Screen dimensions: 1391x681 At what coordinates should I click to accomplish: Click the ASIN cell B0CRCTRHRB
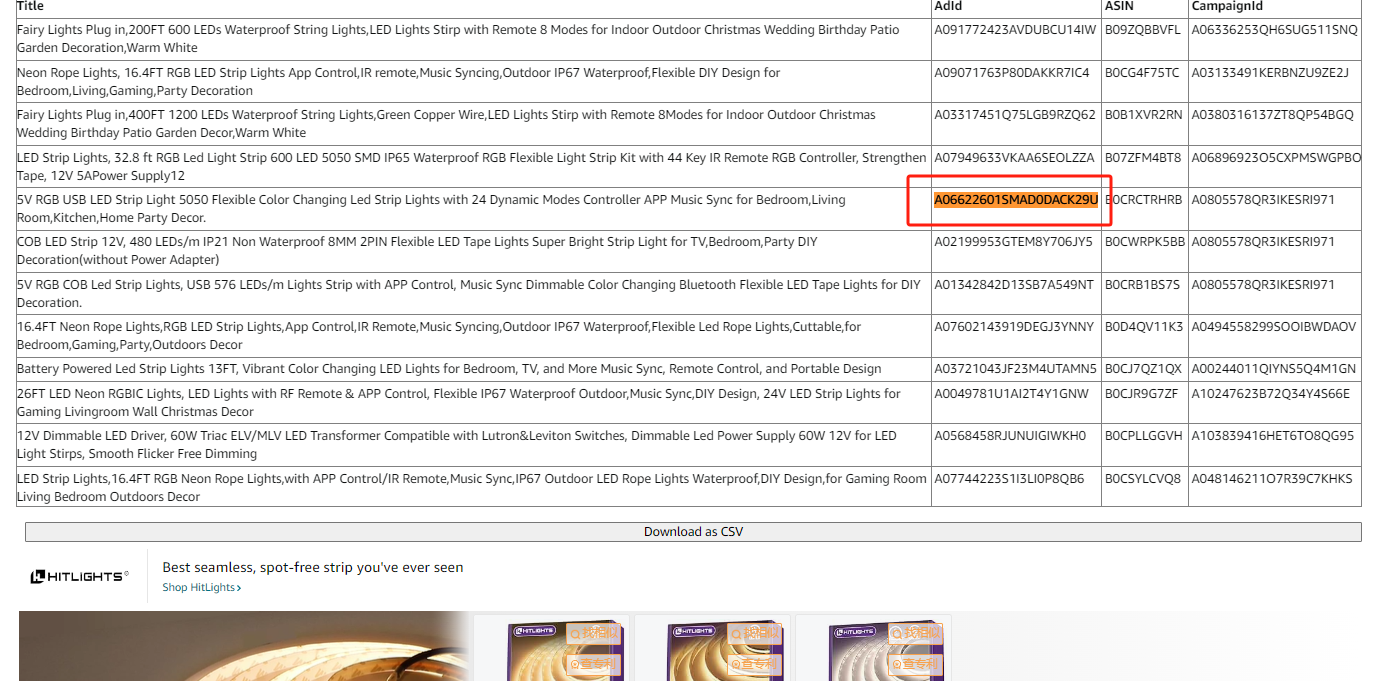tap(1143, 200)
